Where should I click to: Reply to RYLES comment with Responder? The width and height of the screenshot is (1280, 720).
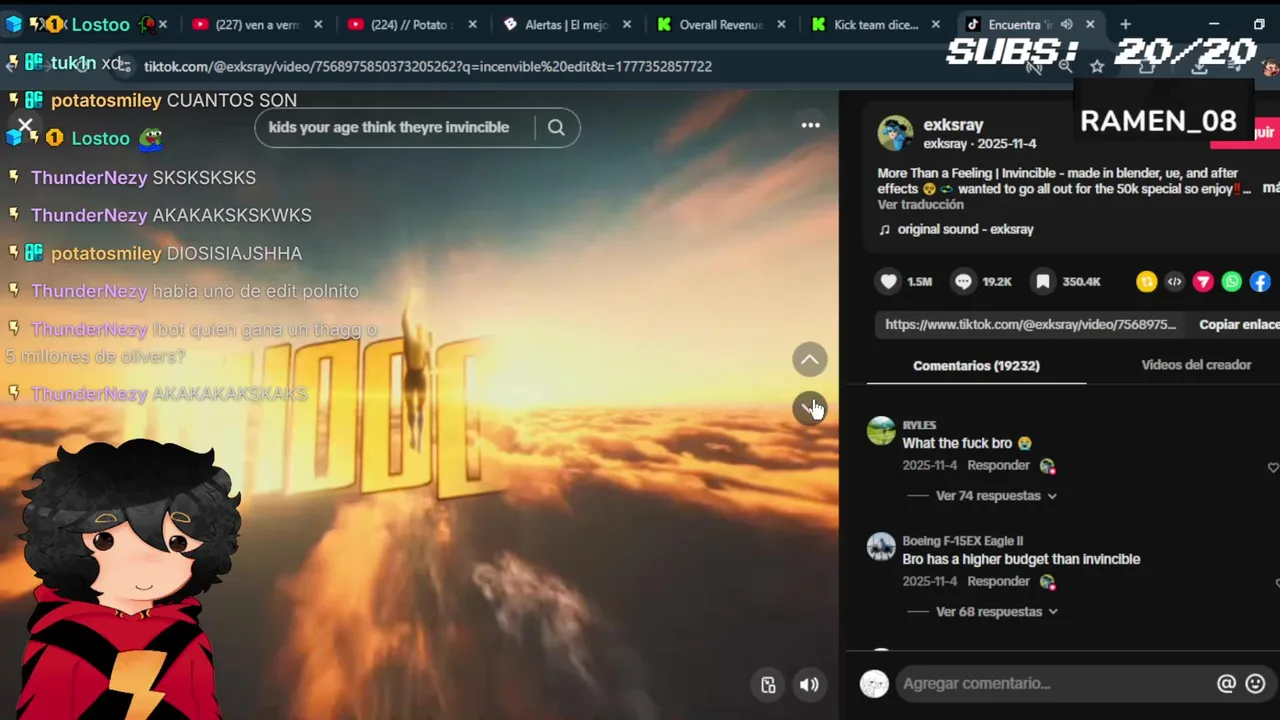tap(998, 466)
